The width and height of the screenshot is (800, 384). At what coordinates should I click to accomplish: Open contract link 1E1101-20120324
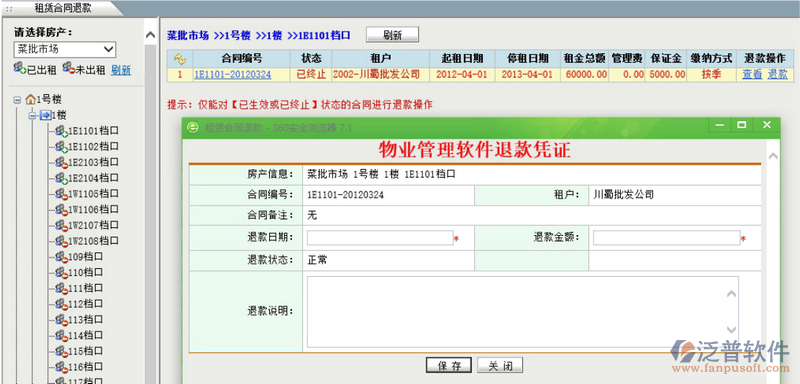(x=232, y=75)
